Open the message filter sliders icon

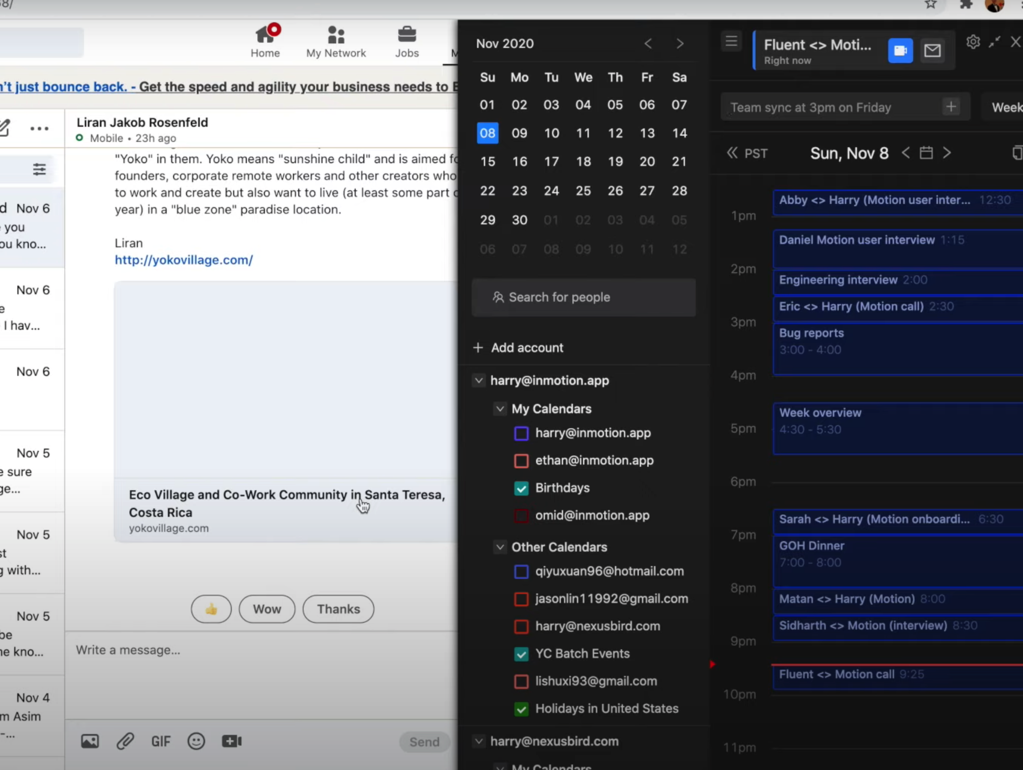(x=39, y=170)
